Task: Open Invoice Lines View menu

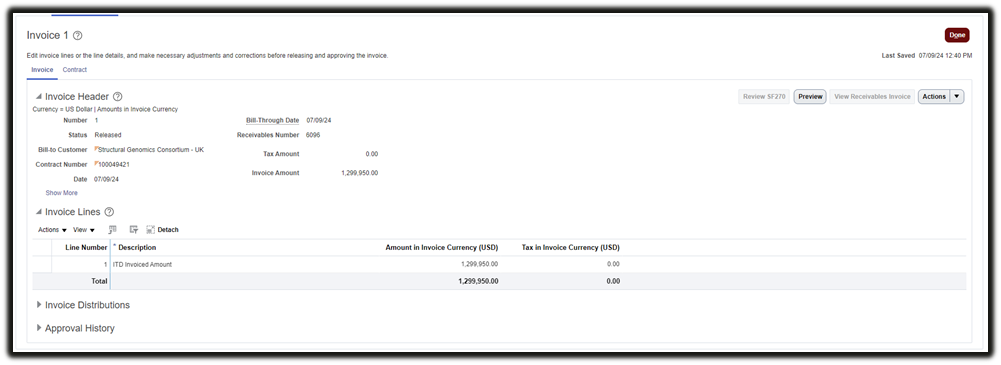Action: (x=84, y=230)
